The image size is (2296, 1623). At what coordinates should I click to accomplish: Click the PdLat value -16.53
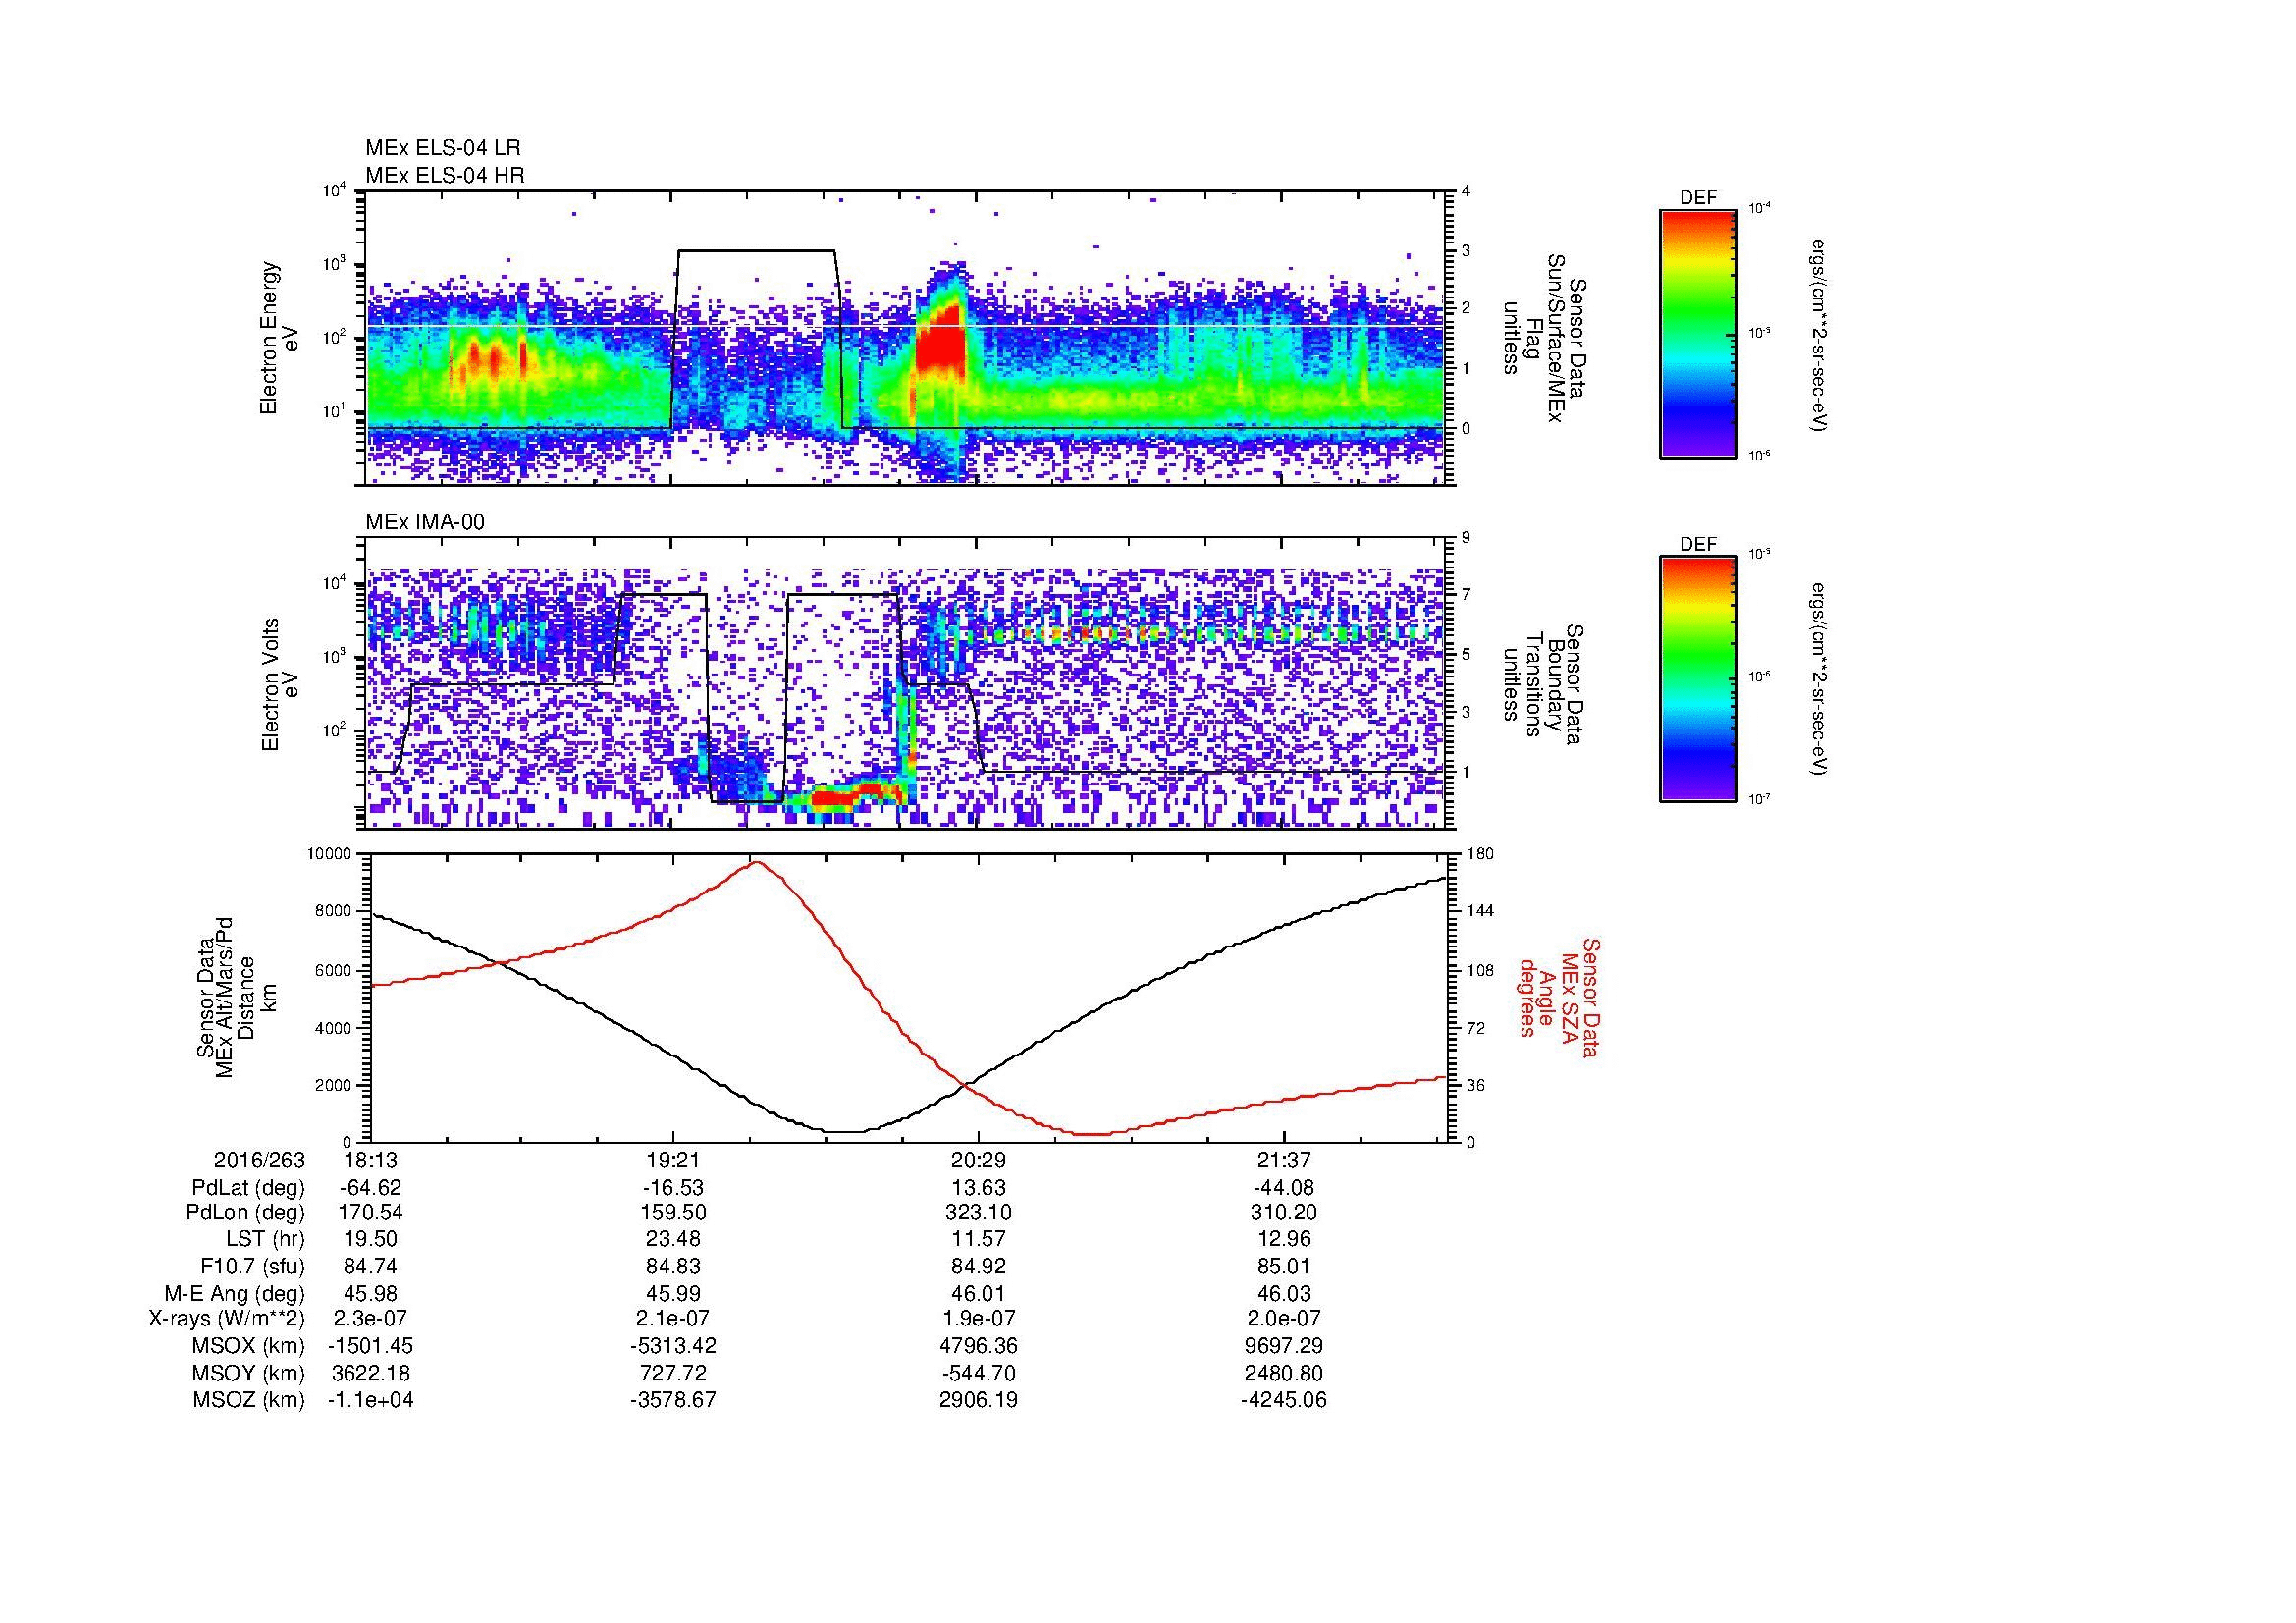point(673,1188)
